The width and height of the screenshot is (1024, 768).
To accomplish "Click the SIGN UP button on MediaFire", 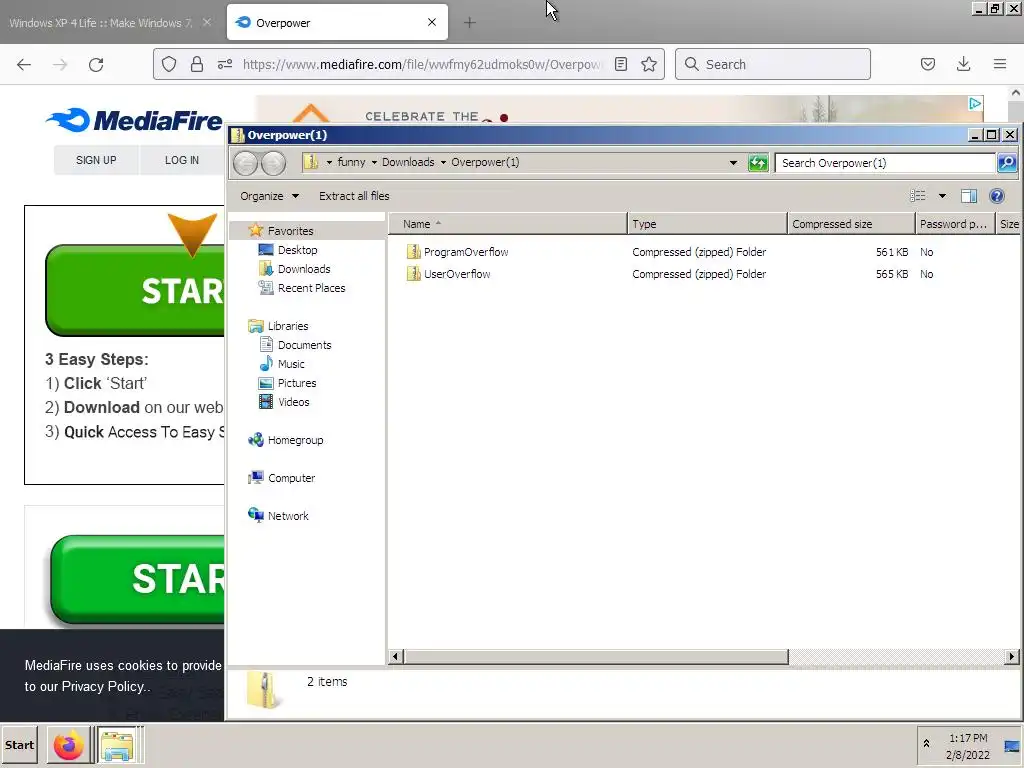I will point(96,160).
